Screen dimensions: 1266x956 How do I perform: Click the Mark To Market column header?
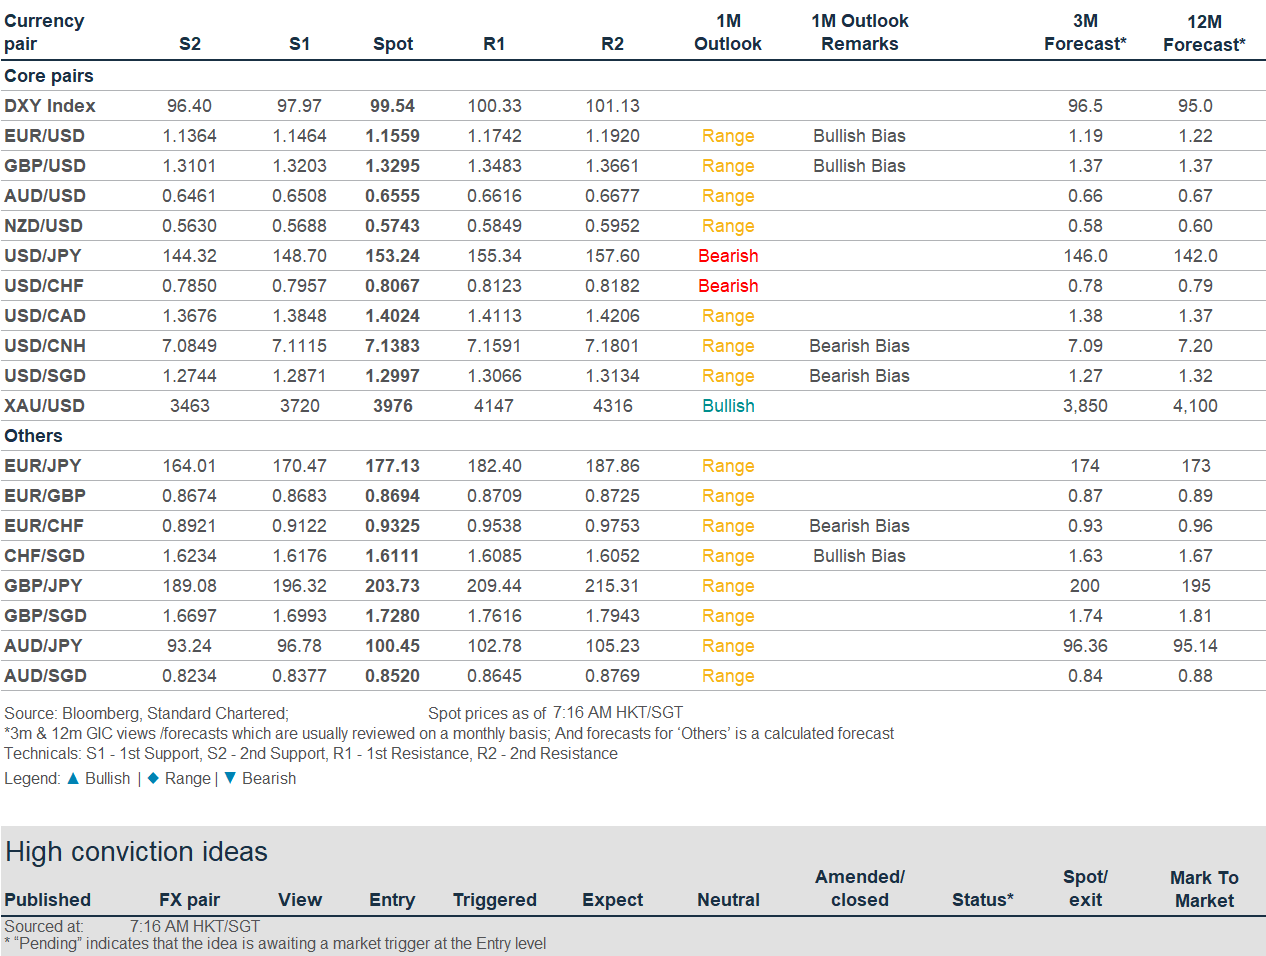[x=1204, y=889]
